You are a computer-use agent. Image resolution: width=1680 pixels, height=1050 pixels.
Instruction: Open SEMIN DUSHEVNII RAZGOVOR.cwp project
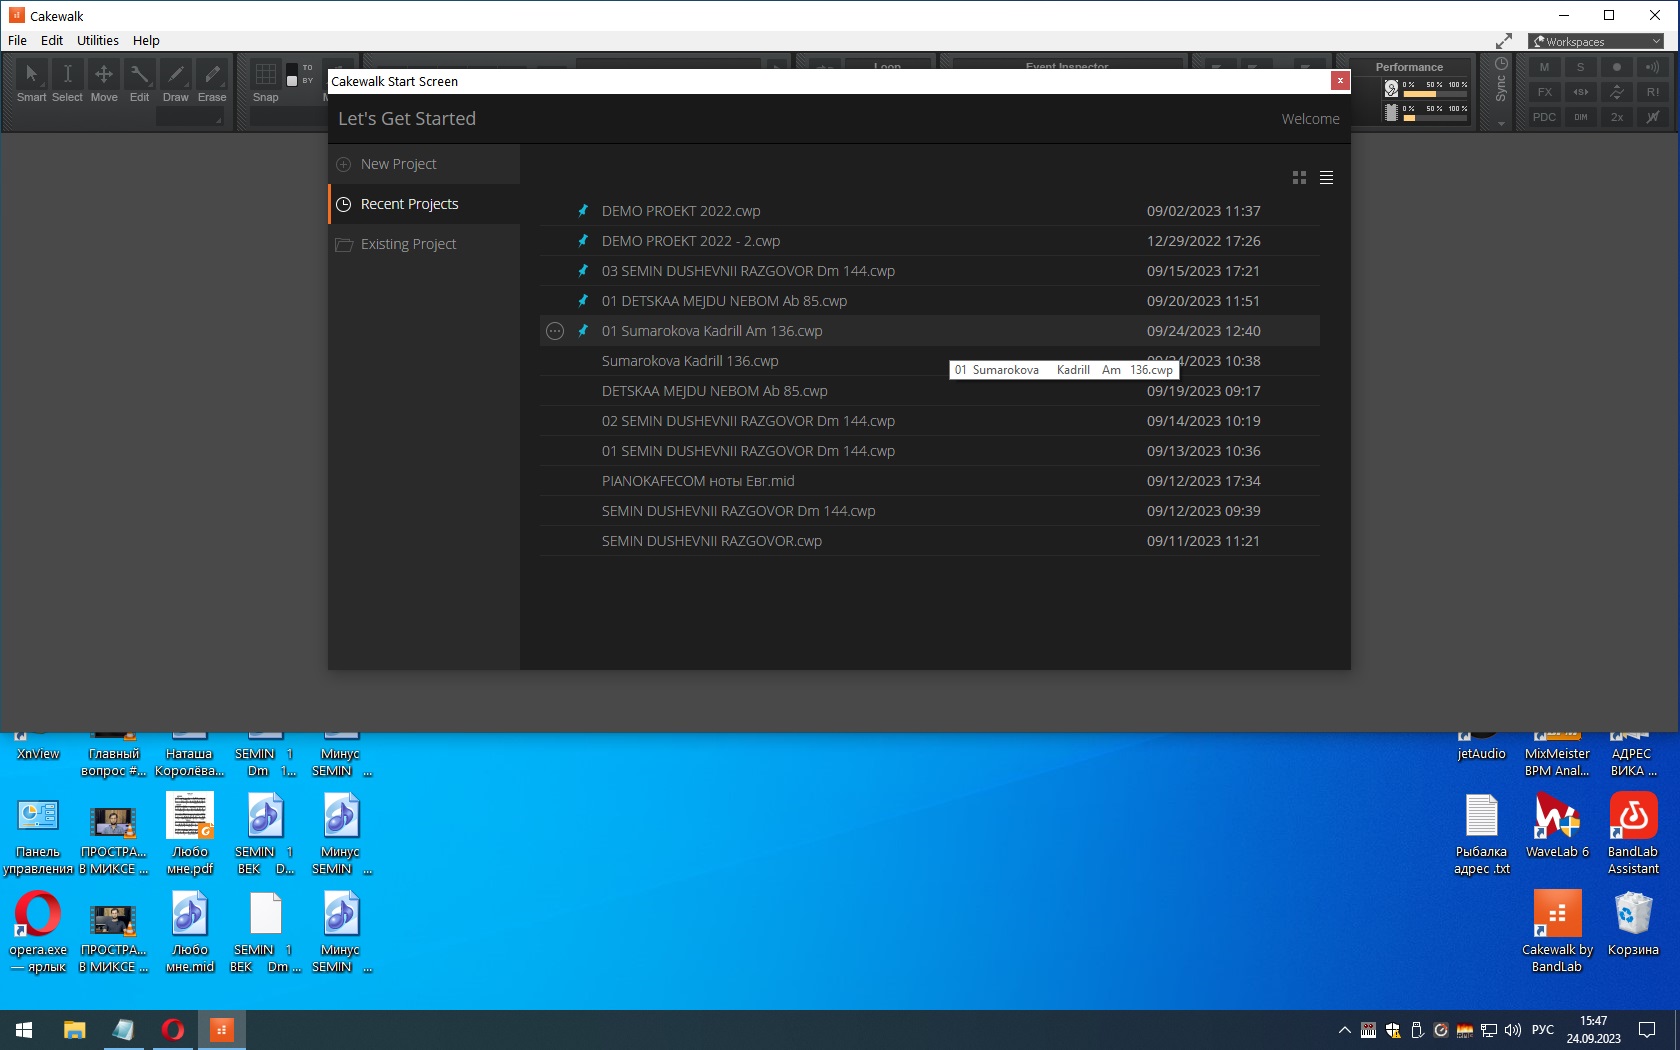[x=930, y=541]
